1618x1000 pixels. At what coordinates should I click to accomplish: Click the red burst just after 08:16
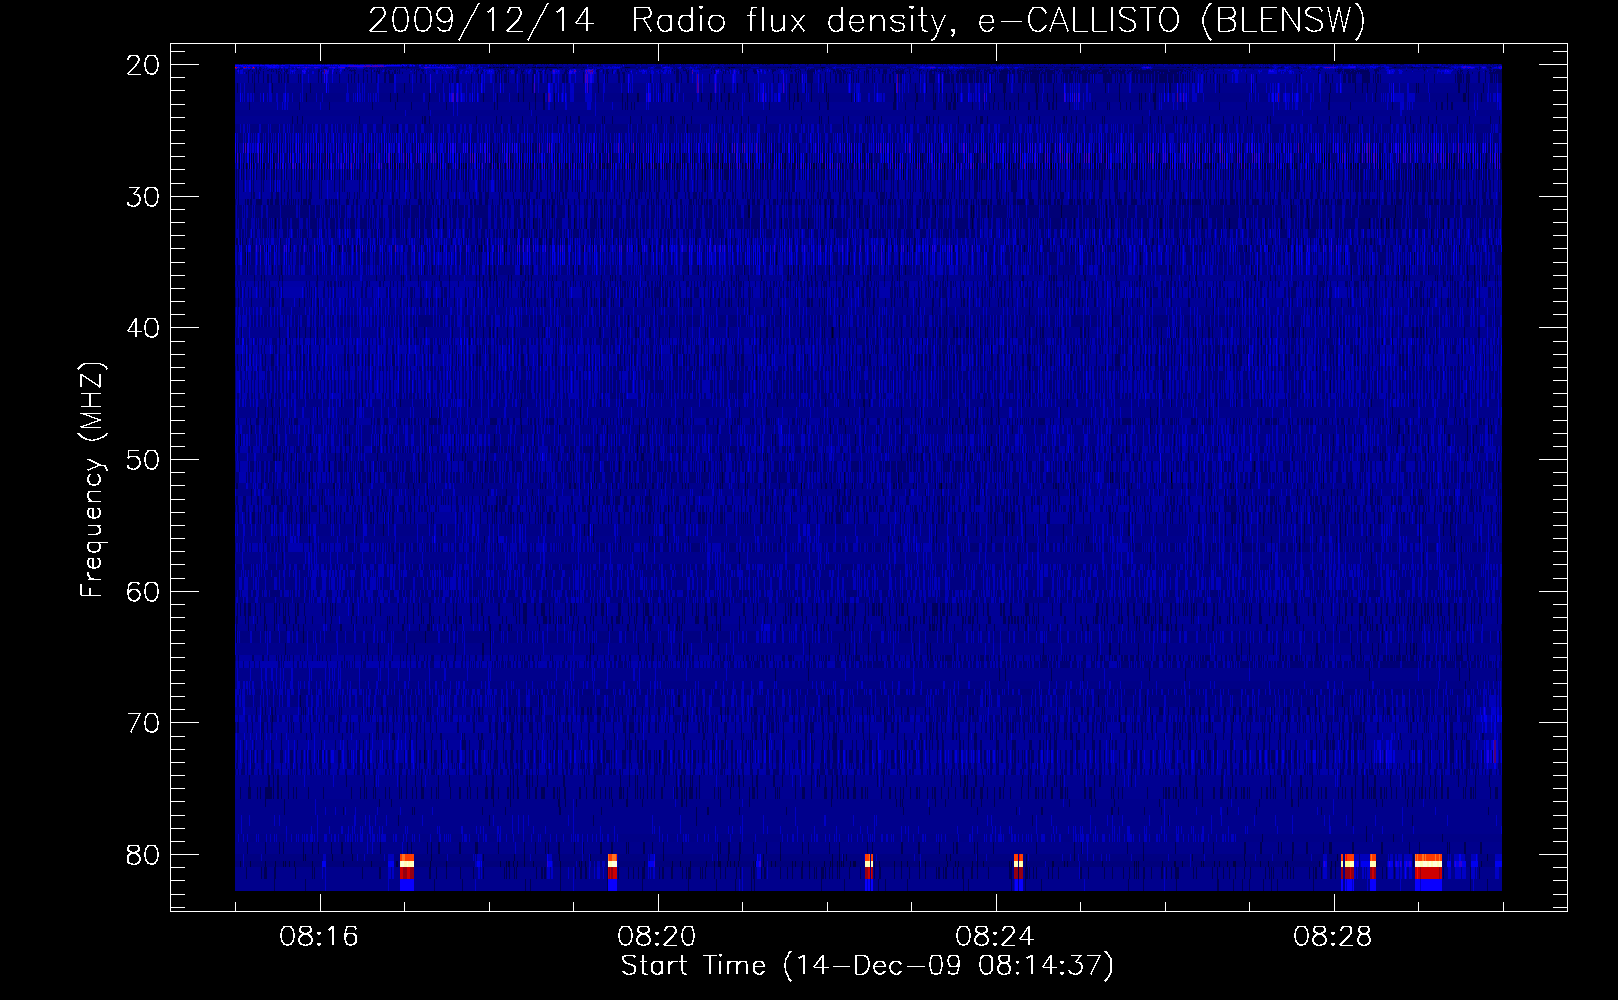[406, 867]
